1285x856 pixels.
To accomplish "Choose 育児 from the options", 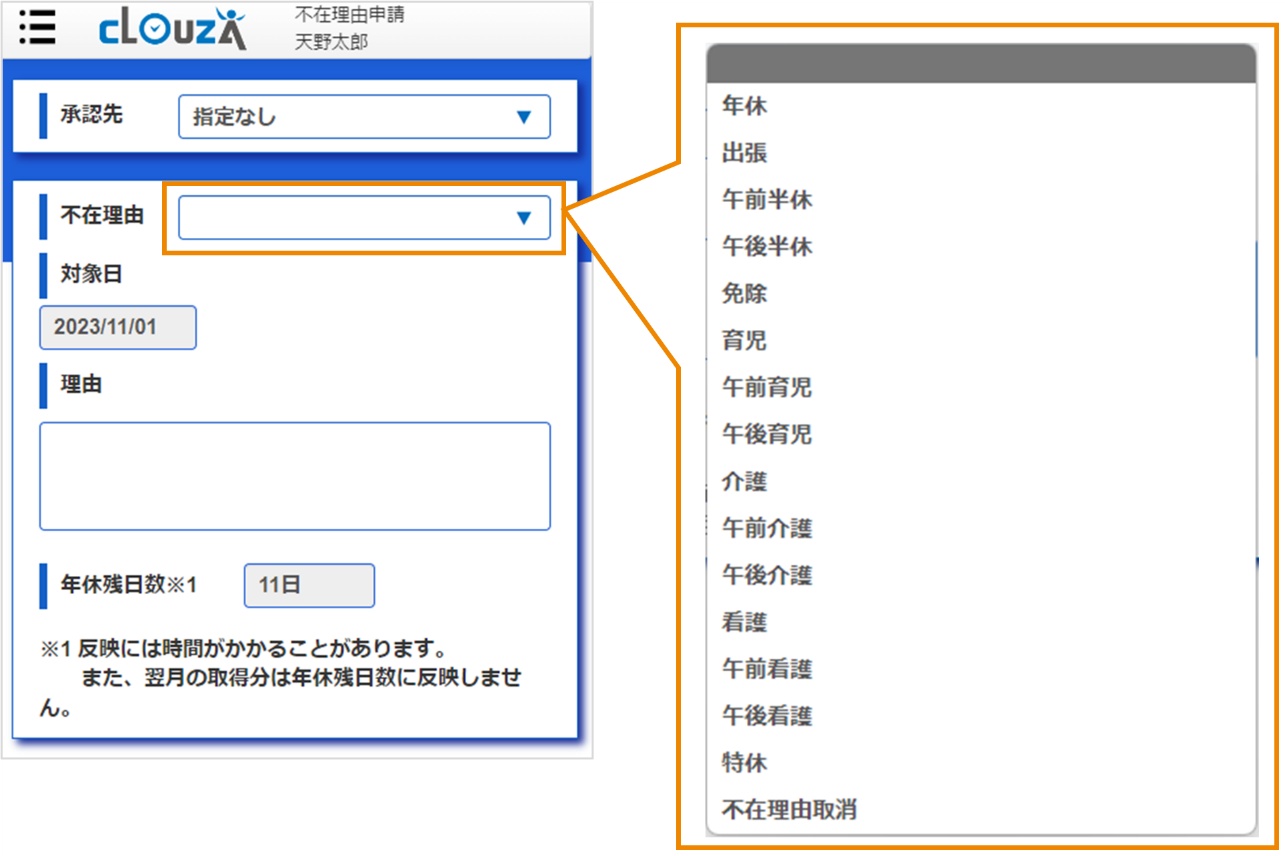I will pyautogui.click(x=742, y=341).
